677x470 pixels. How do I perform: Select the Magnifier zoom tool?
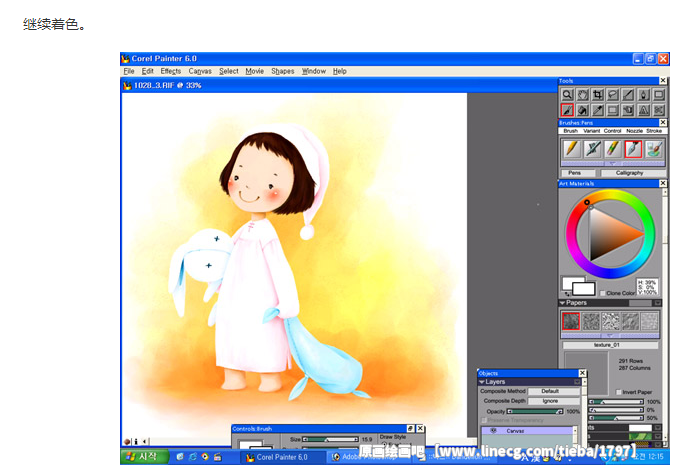click(x=567, y=95)
